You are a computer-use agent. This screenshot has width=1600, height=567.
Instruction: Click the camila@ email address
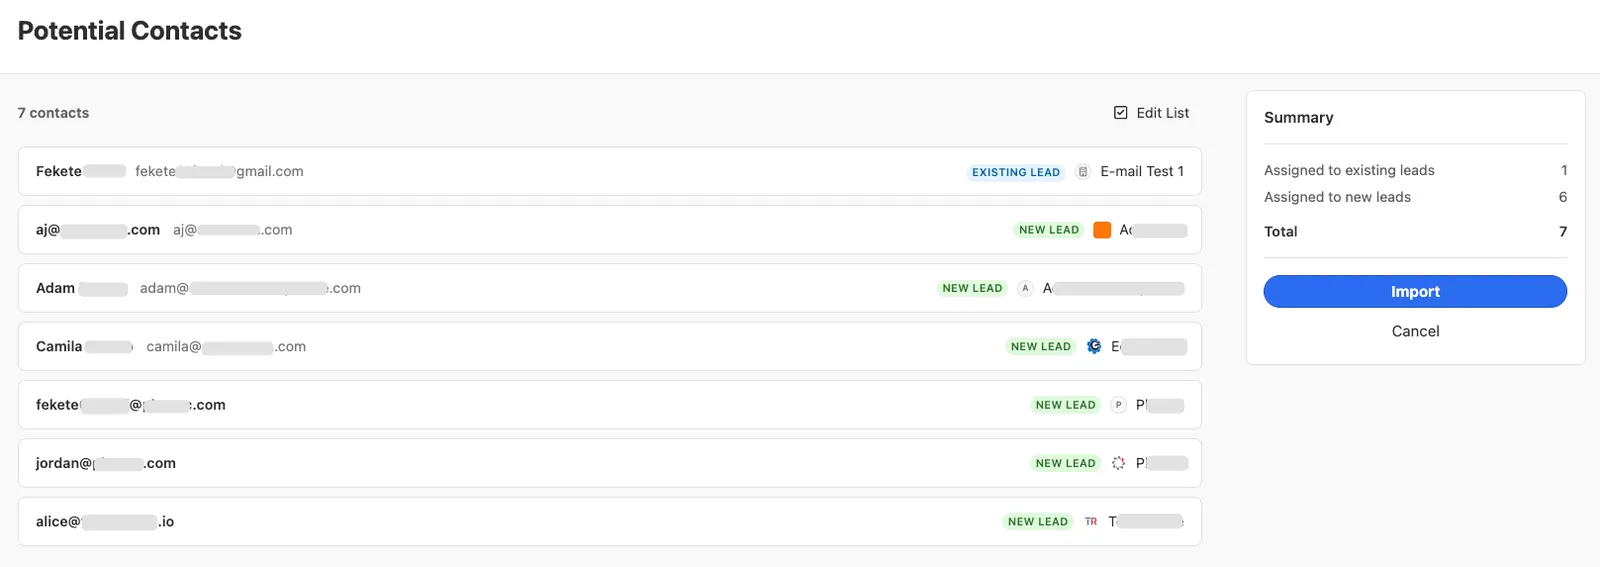(x=226, y=347)
